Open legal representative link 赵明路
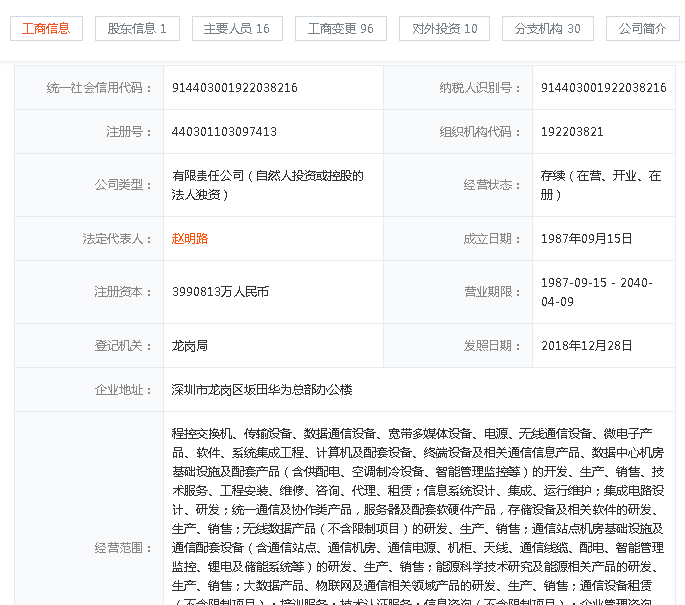Image resolution: width=685 pixels, height=605 pixels. coord(190,239)
